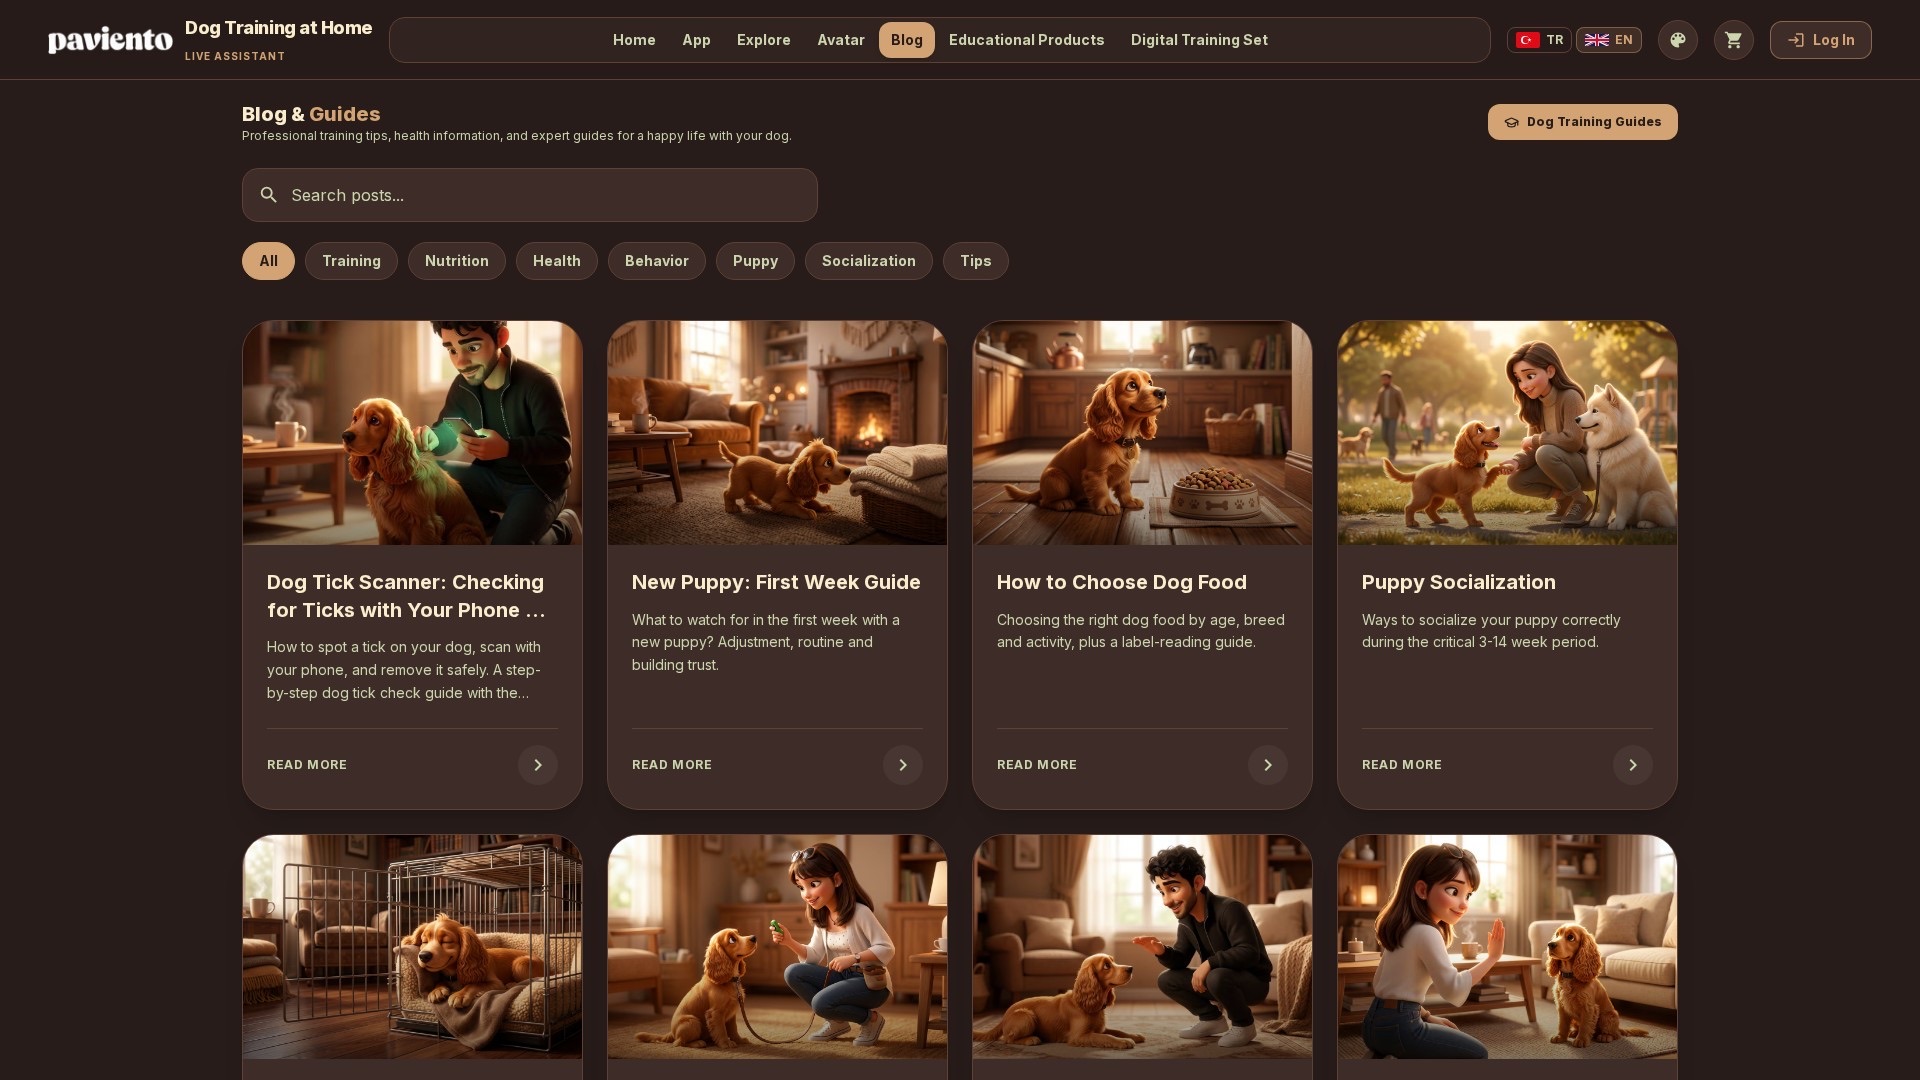This screenshot has height=1080, width=1920.
Task: Open the App nav item
Action: click(x=696, y=40)
